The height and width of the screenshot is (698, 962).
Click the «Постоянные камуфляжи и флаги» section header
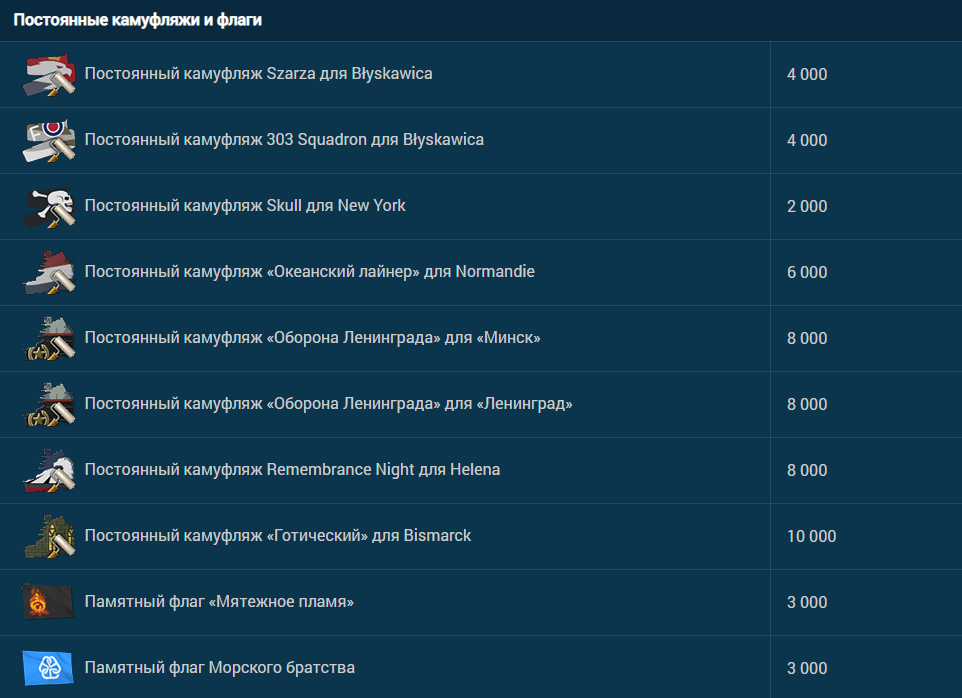pos(138,20)
